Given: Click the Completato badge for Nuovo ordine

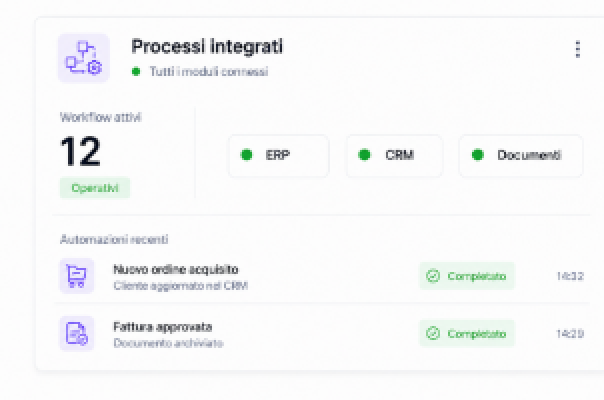Looking at the screenshot, I should pyautogui.click(x=467, y=276).
